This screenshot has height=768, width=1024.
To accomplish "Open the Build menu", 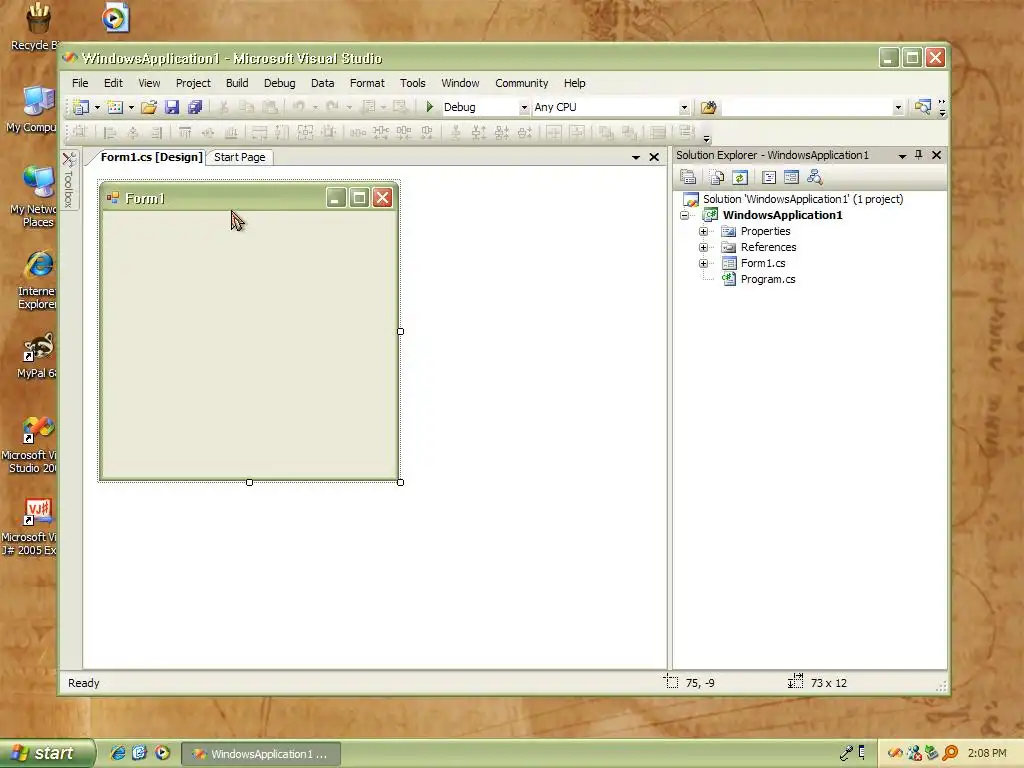I will 237,83.
